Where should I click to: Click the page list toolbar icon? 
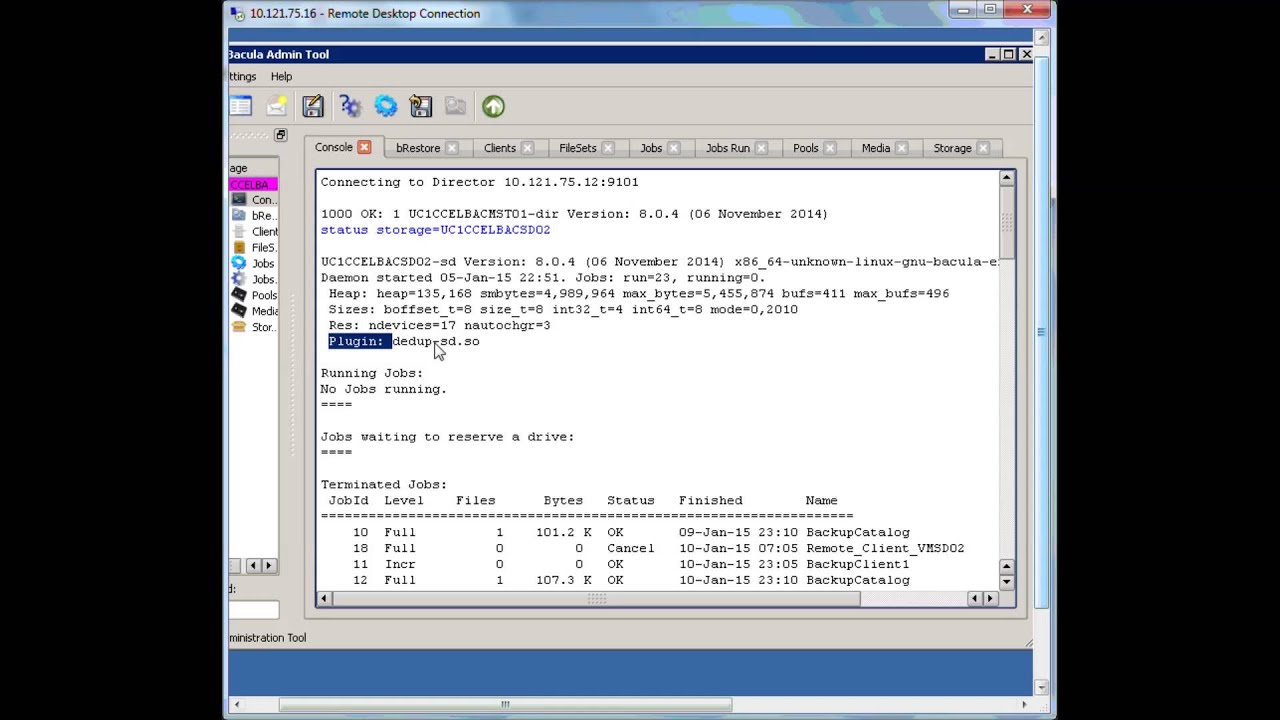pyautogui.click(x=240, y=106)
